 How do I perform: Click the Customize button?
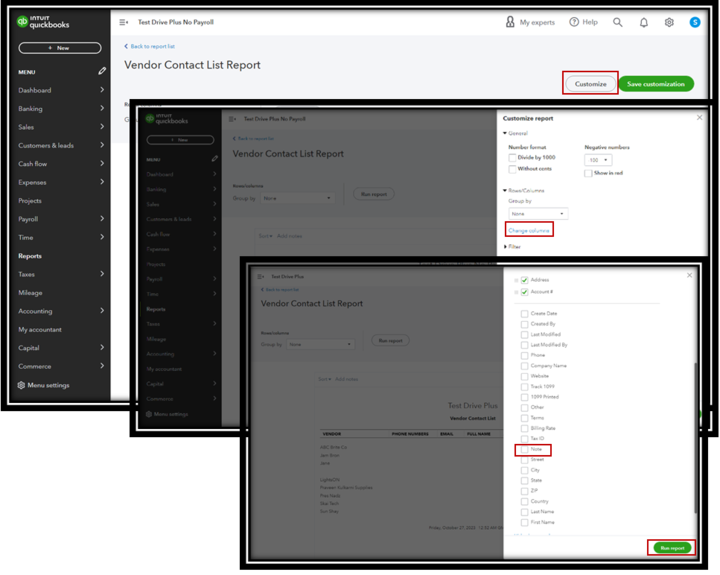591,84
